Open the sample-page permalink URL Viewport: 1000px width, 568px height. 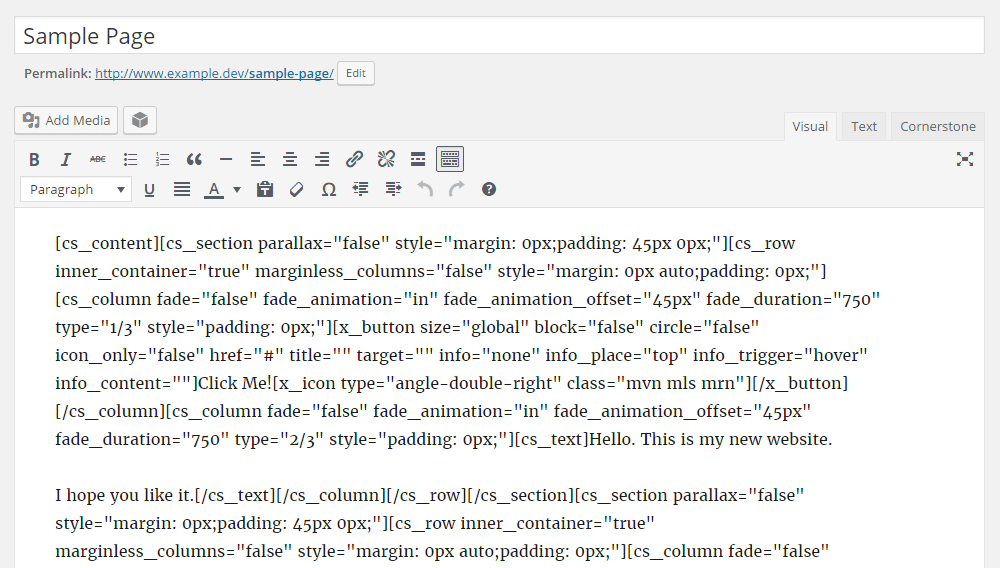coord(214,73)
